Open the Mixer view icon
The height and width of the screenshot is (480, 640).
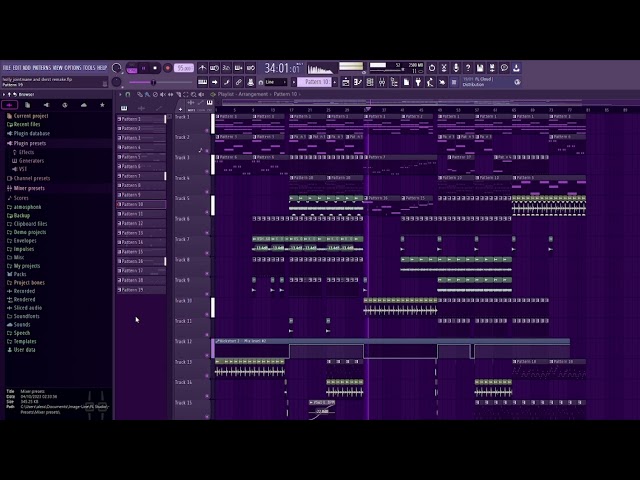click(x=382, y=82)
